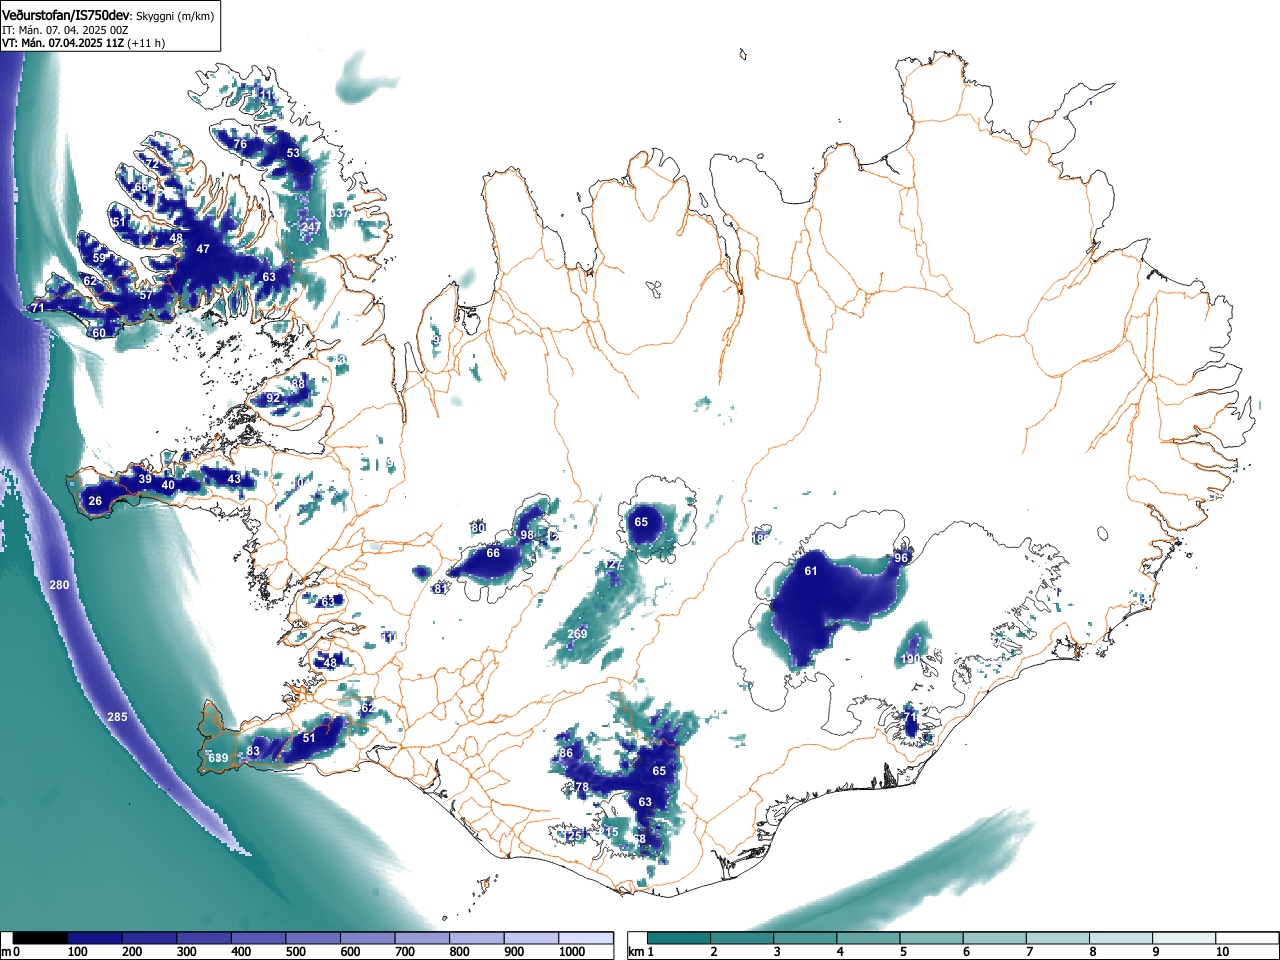Click the 61 value on Vatnajökull

(811, 571)
